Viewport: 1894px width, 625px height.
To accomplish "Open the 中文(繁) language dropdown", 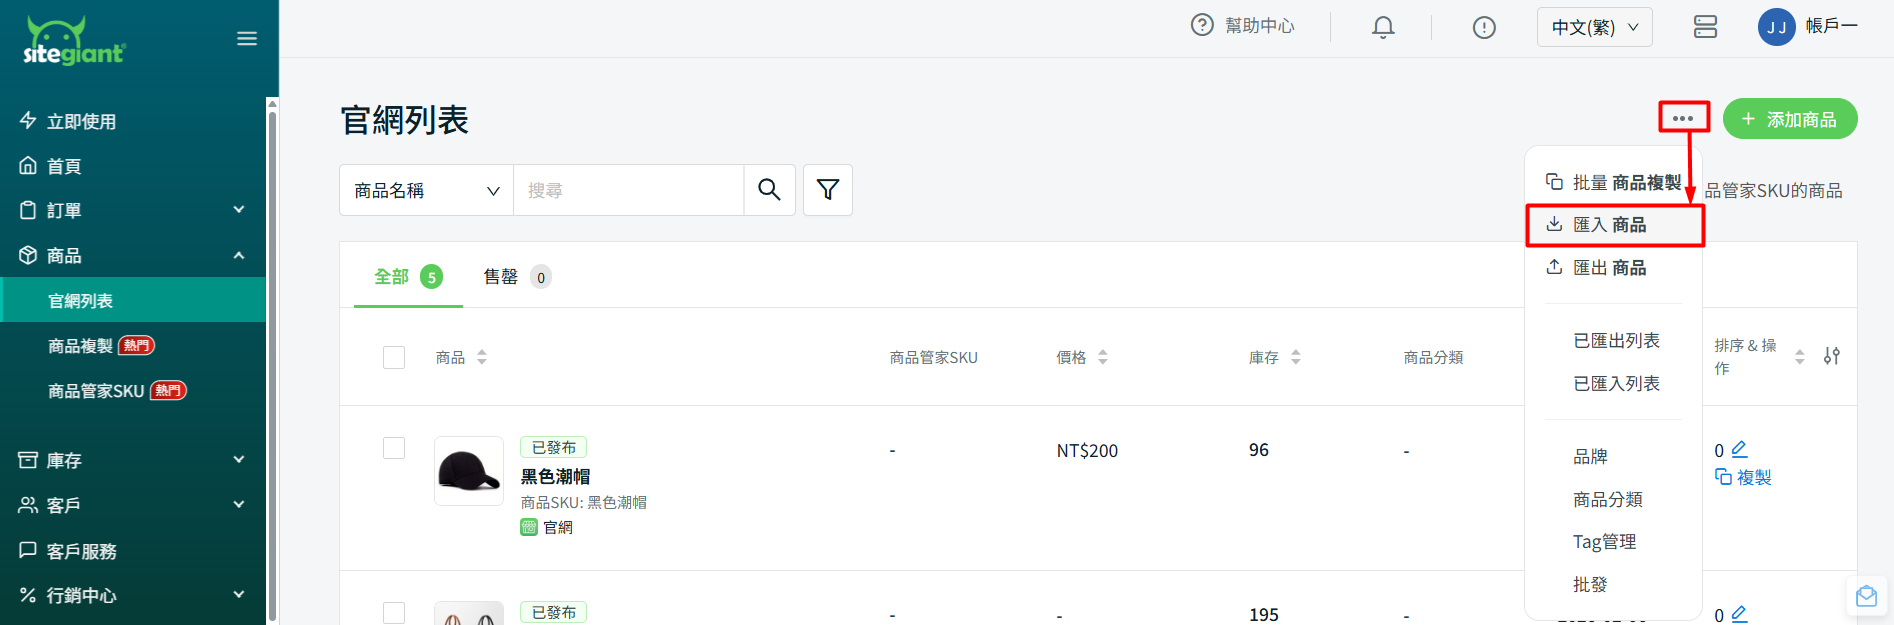I will 1594,27.
